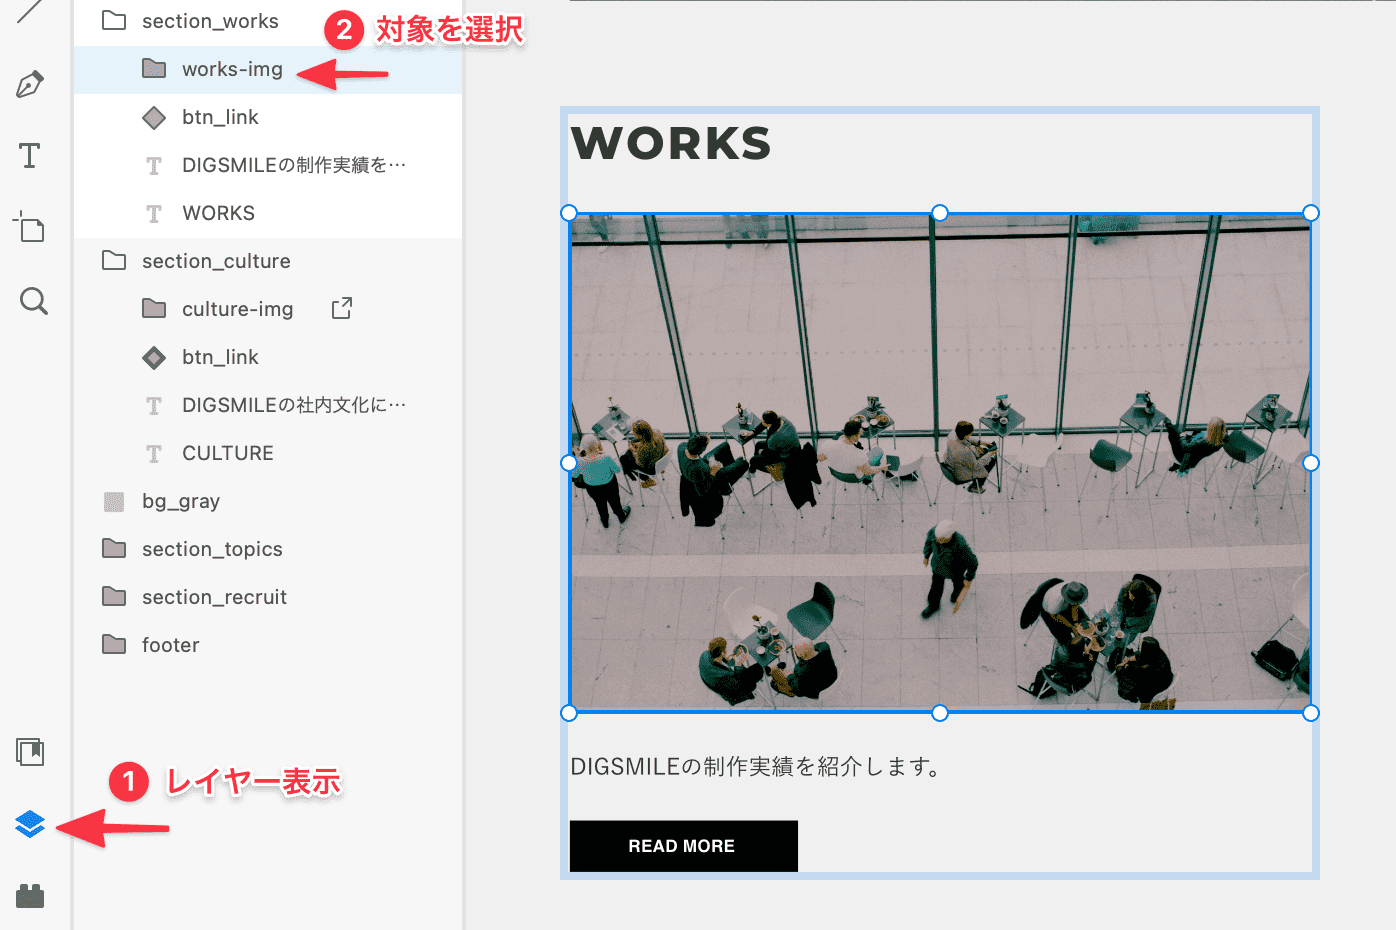Screen dimensions: 1396x930
Task: Click the works-img folder icon
Action: 154,68
